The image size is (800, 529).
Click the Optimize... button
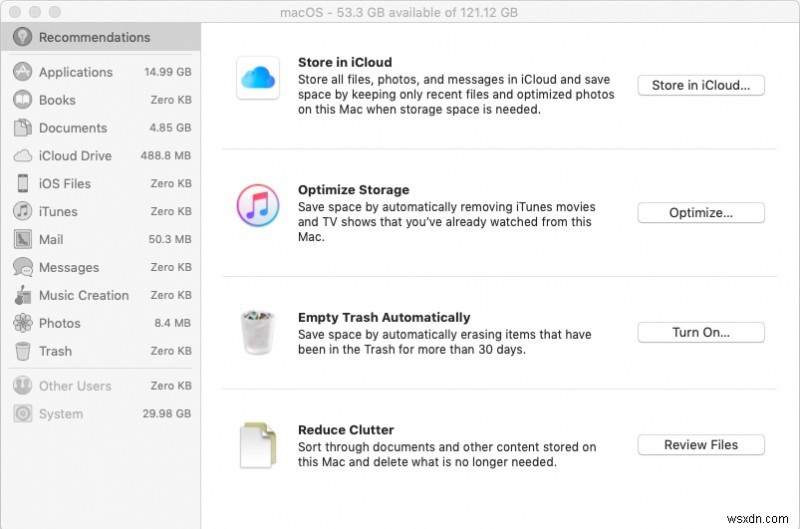pos(701,213)
